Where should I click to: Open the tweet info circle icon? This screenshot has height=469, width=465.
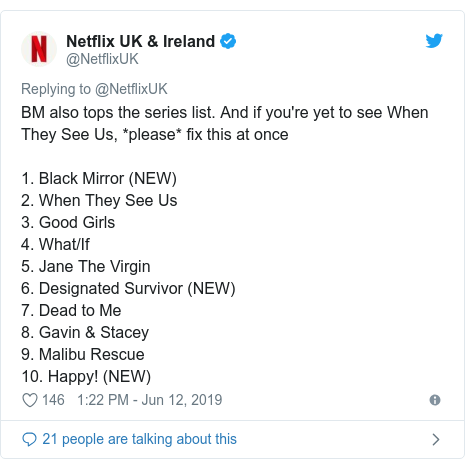[x=435, y=400]
